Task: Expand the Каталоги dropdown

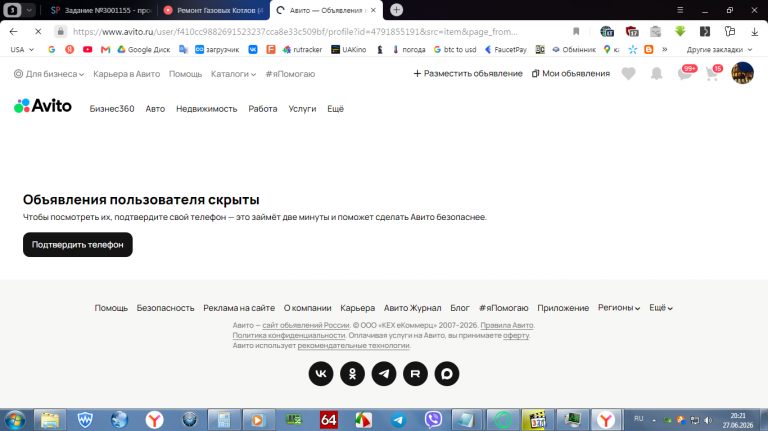Action: 233,74
